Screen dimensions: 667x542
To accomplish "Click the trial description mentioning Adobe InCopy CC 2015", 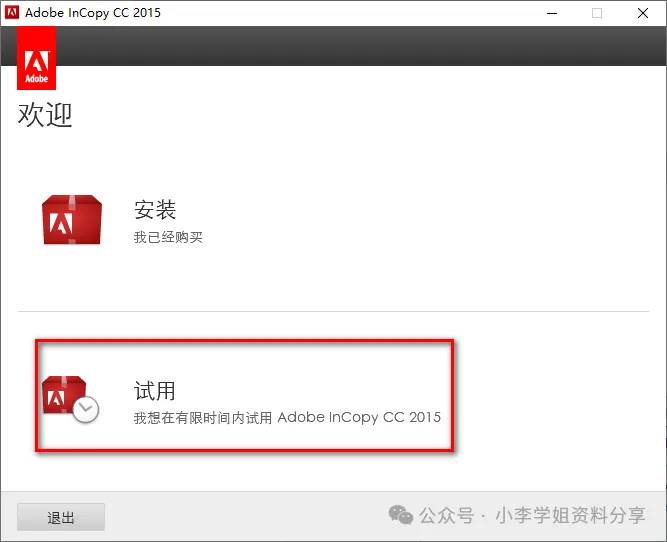I will 287,417.
